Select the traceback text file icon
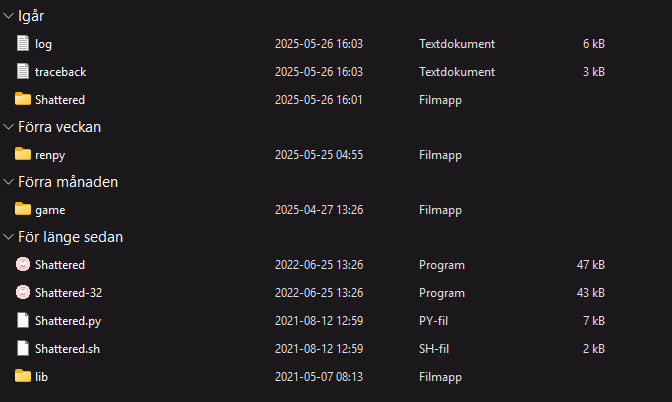Viewport: 672px width, 402px height. coord(23,71)
